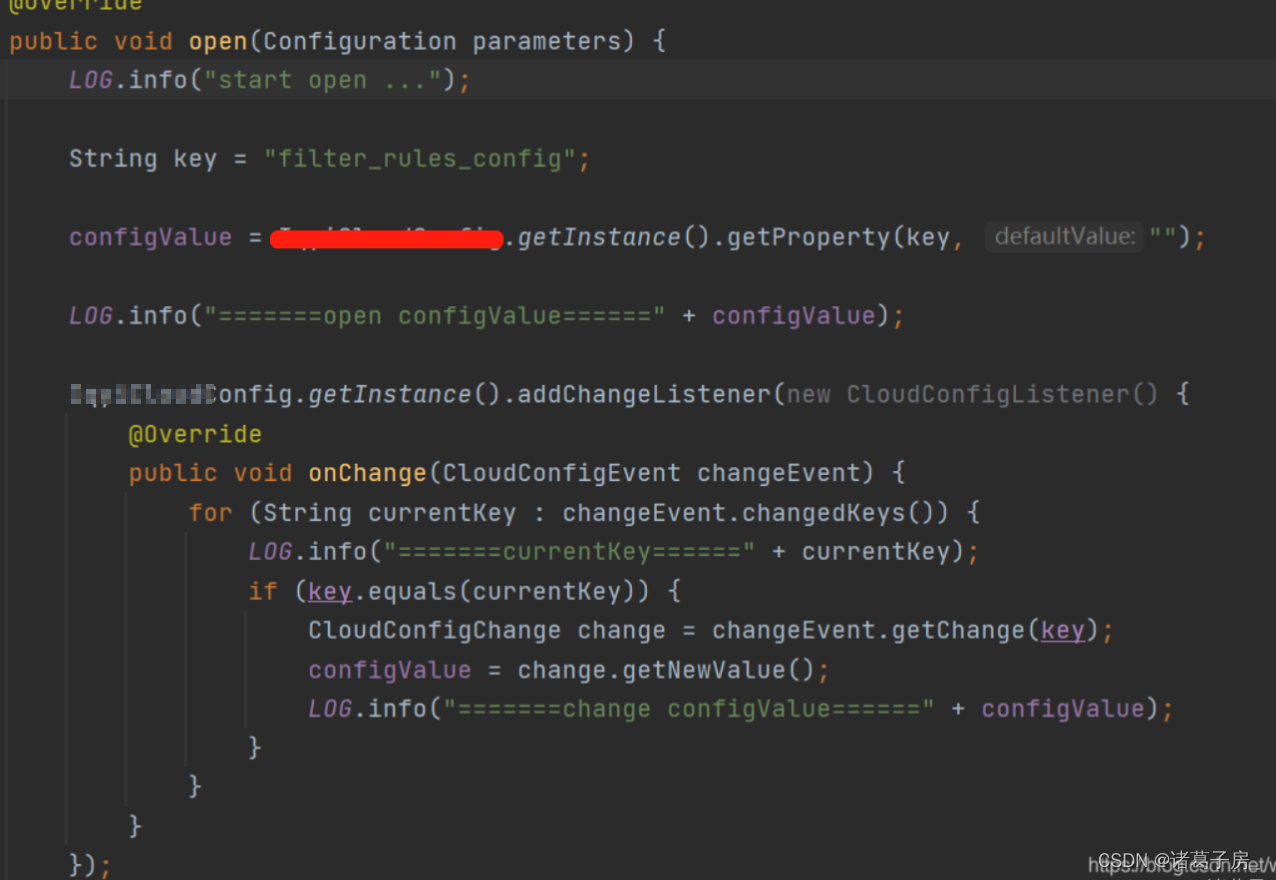
Task: Click the "start open ..." string literal
Action: (322, 79)
